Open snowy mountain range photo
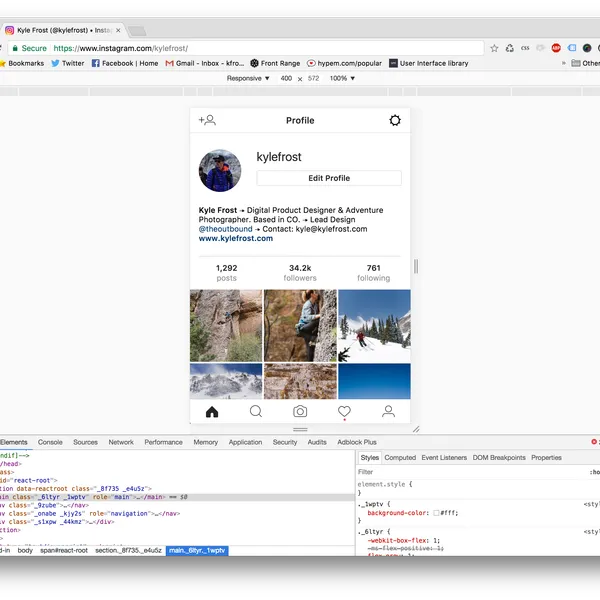Image resolution: width=600 pixels, height=600 pixels. tap(226, 382)
